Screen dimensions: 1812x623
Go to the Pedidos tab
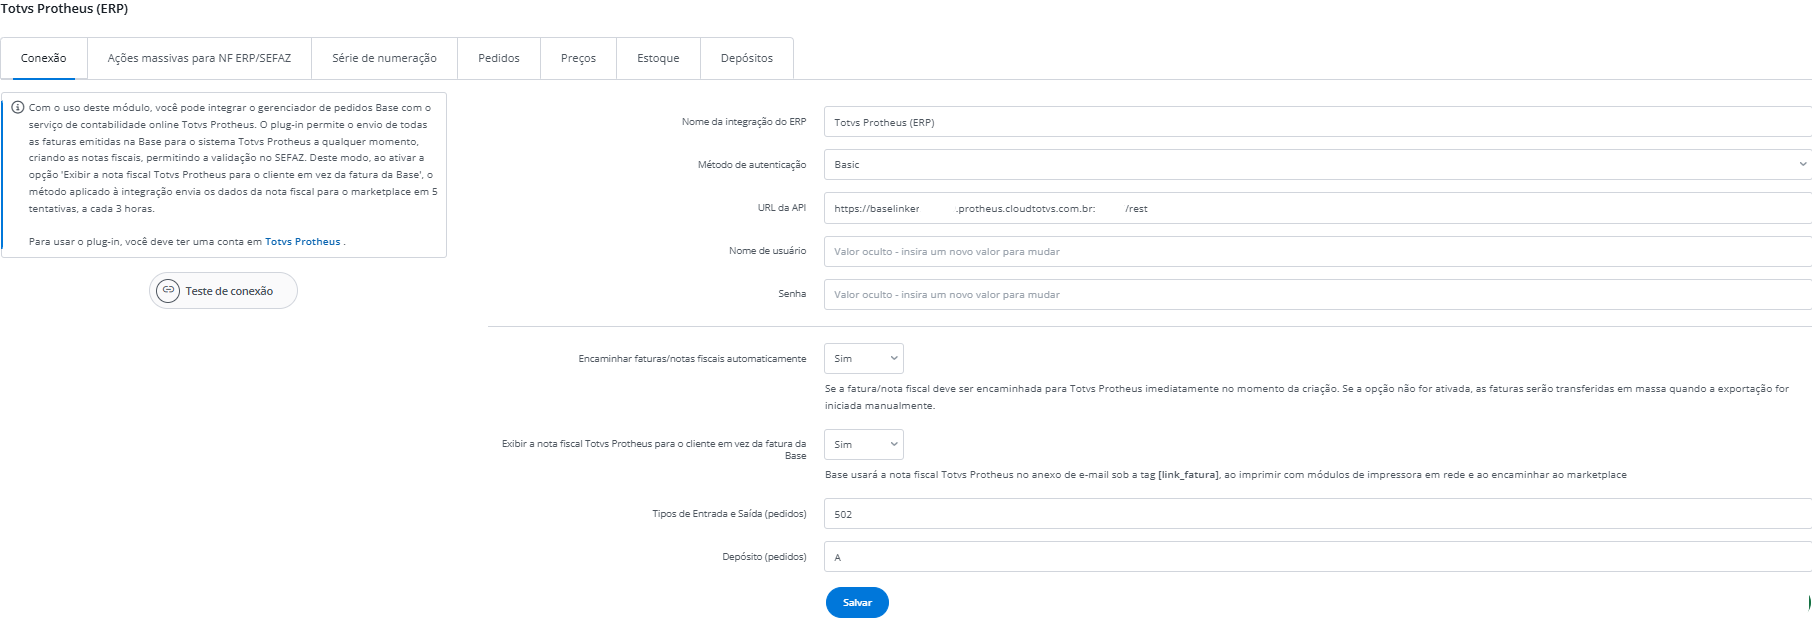[x=498, y=58]
